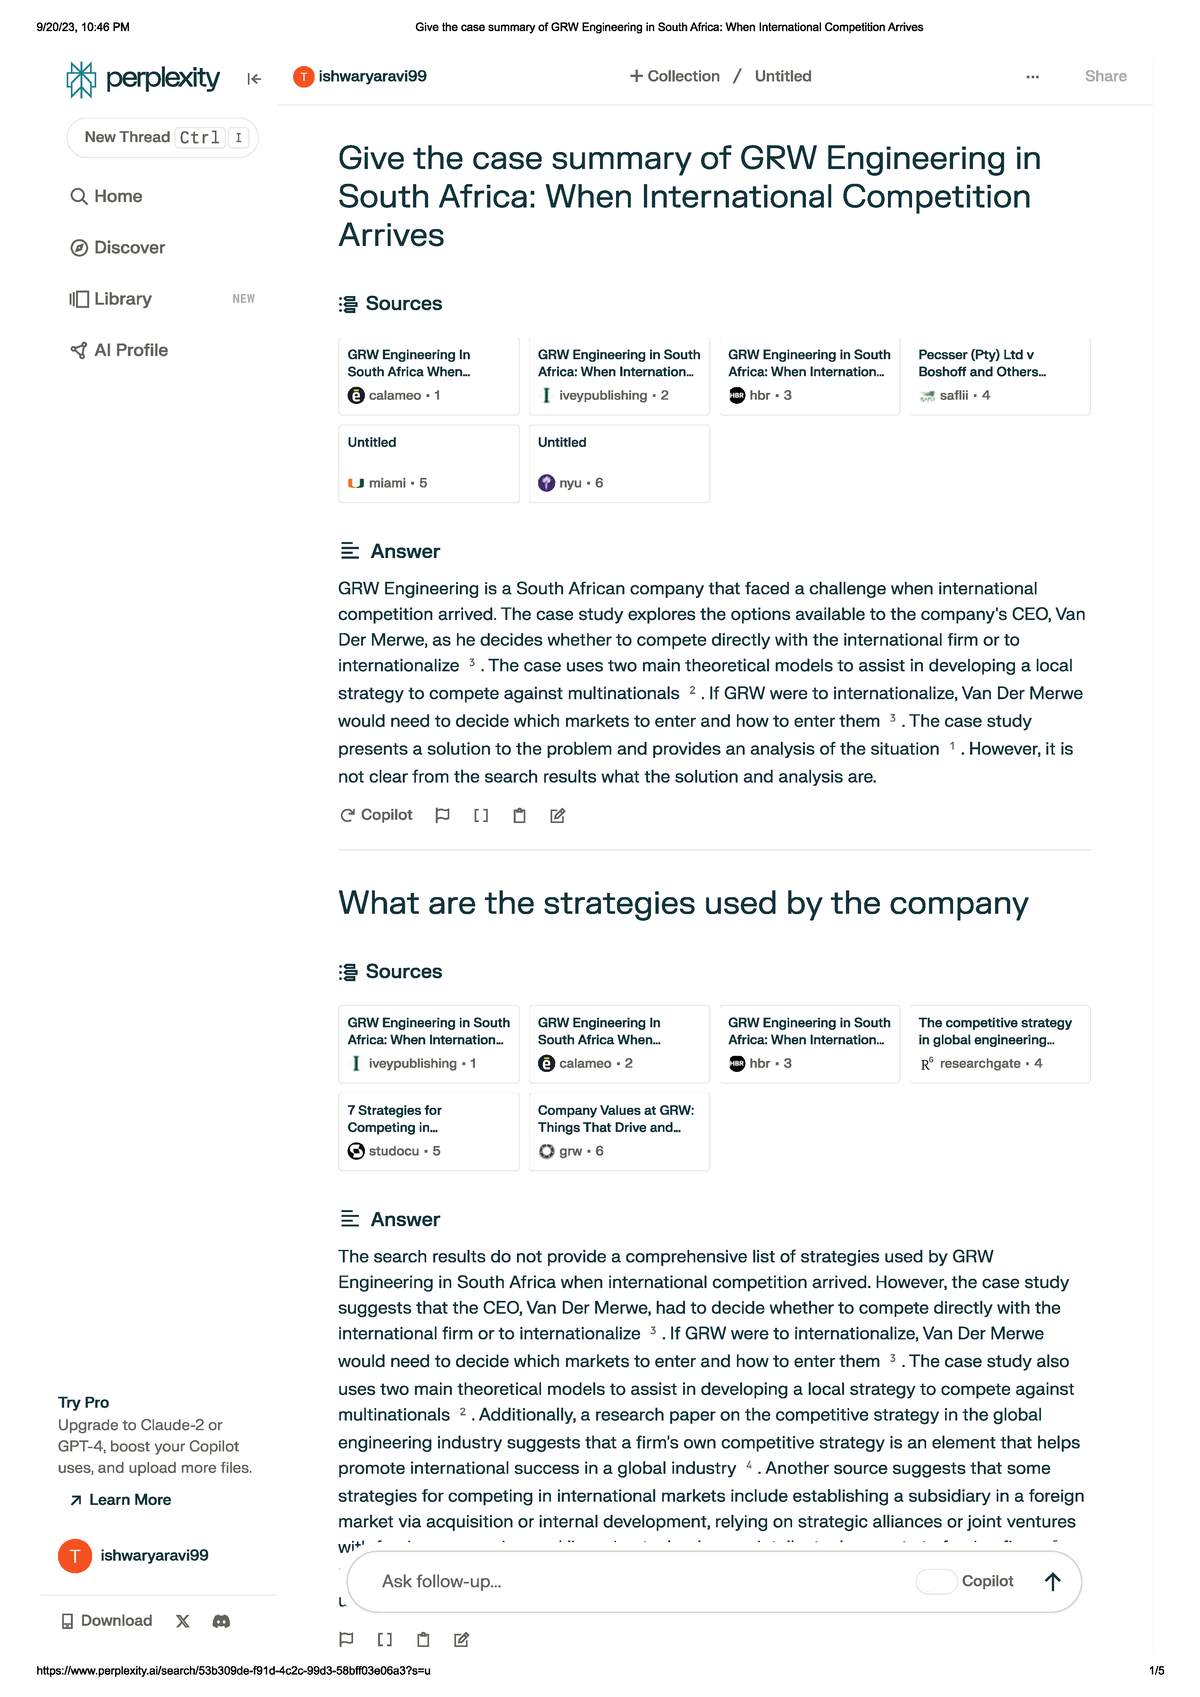
Task: Click the Learn More link under Try Pro
Action: 130,1500
